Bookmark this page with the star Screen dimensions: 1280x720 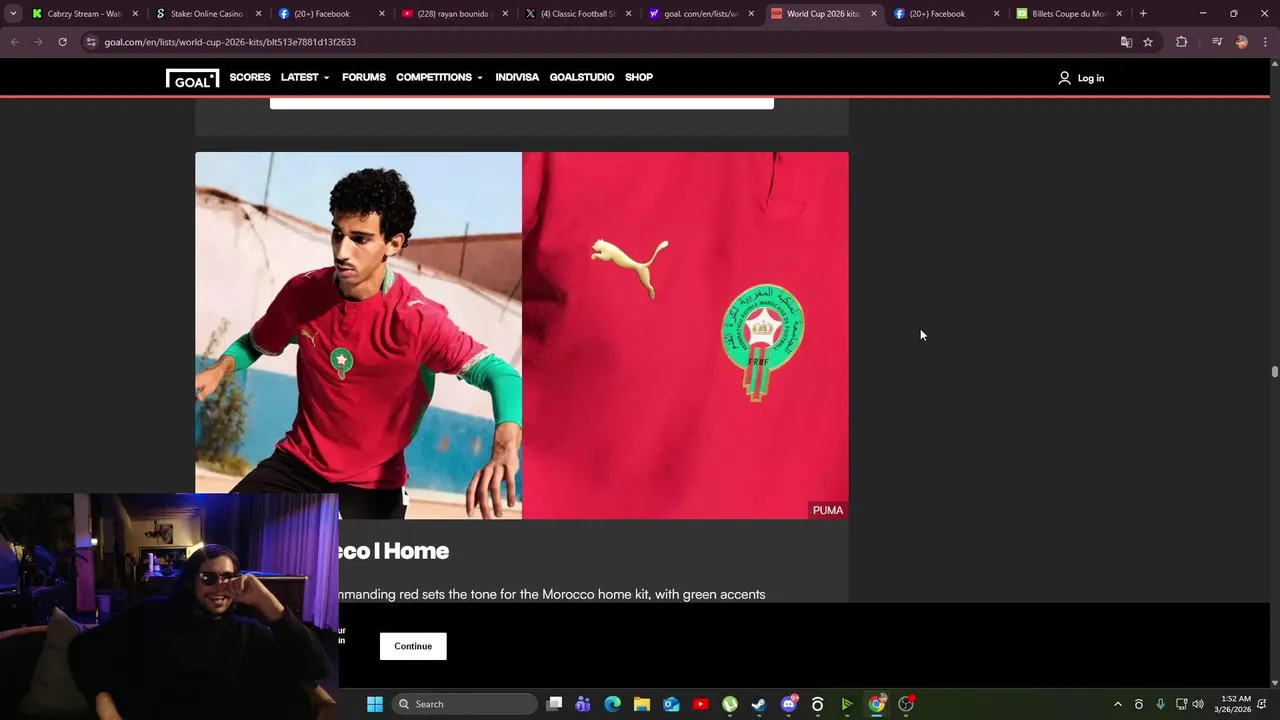pos(1148,42)
